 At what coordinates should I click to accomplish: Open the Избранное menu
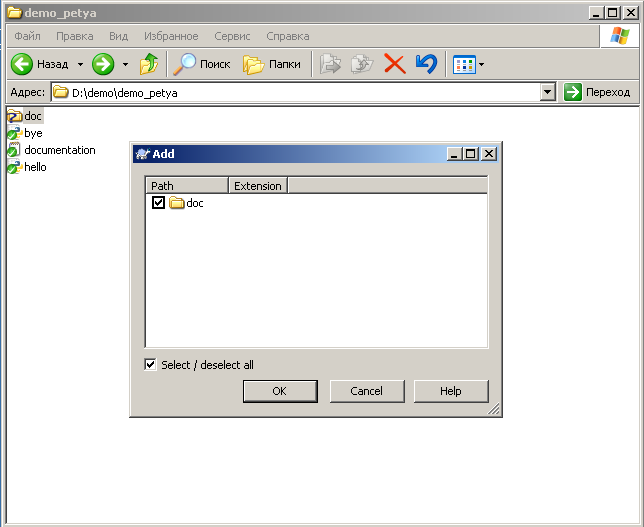(x=171, y=36)
